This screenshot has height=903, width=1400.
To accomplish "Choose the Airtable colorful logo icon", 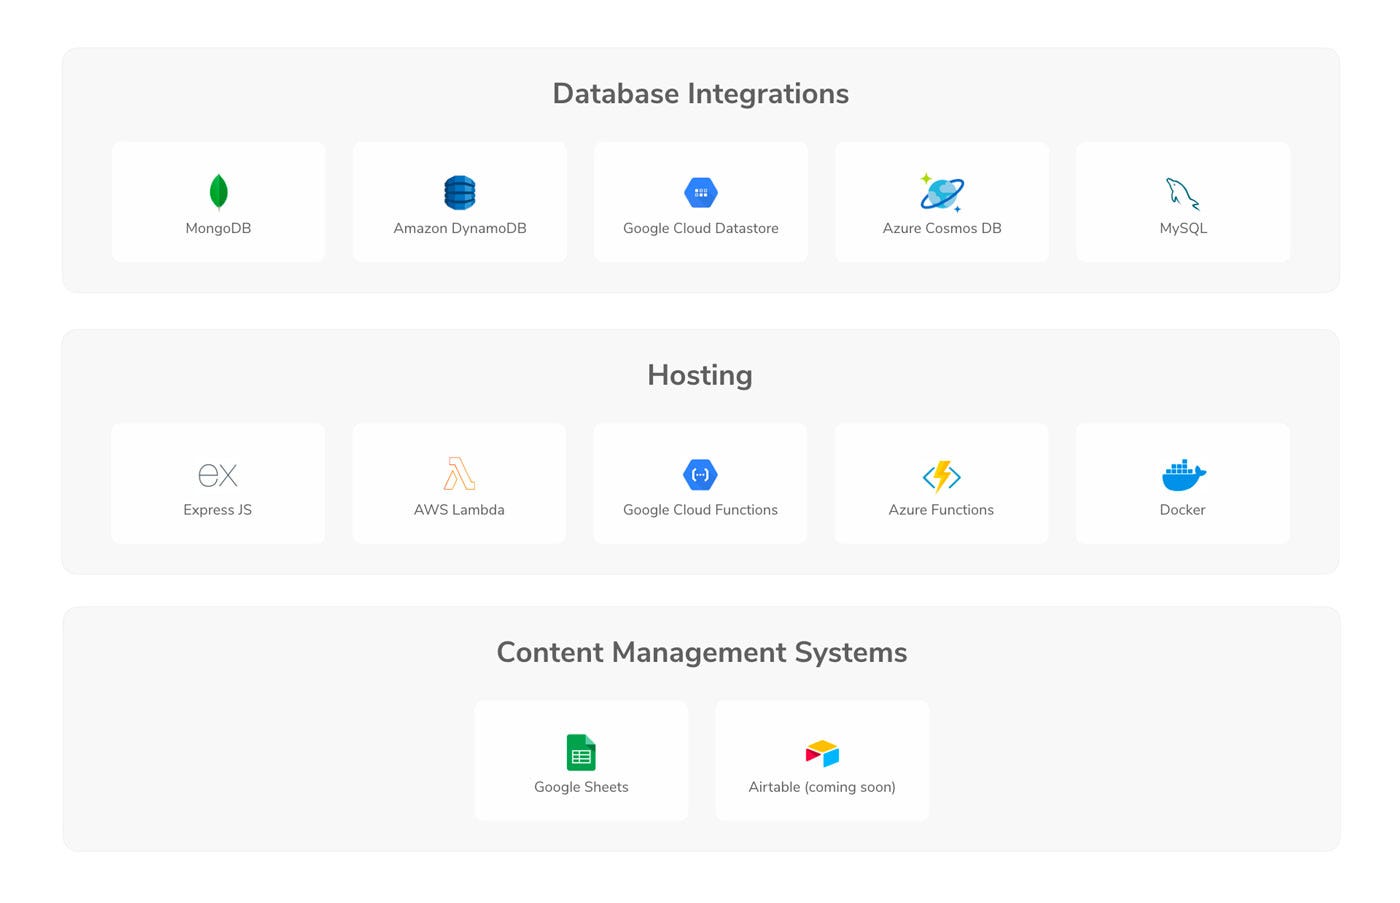I will click(x=822, y=753).
